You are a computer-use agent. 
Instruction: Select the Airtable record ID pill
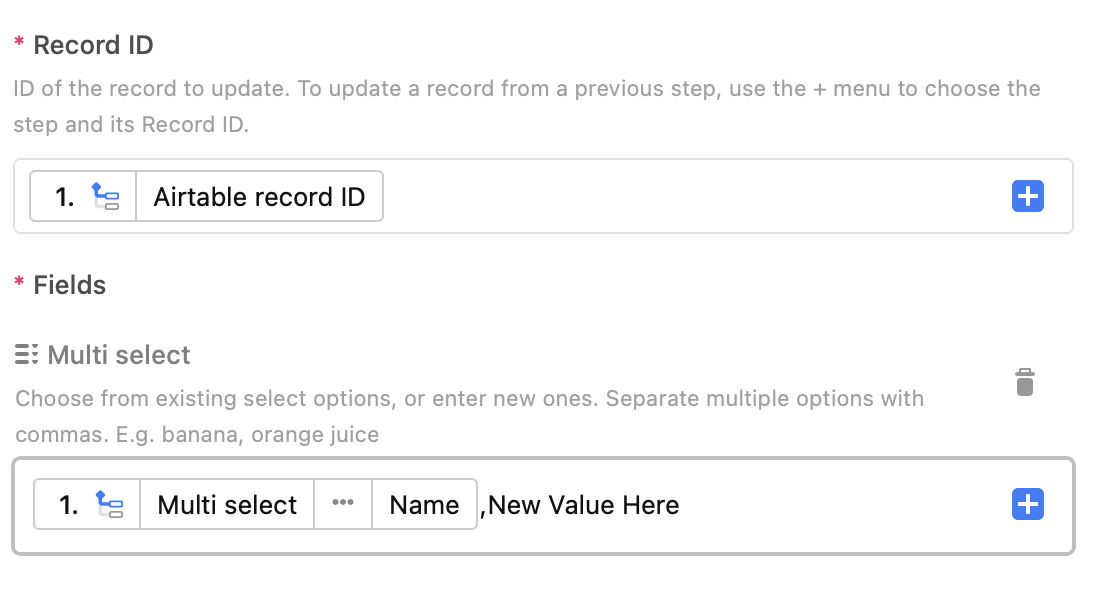click(206, 196)
